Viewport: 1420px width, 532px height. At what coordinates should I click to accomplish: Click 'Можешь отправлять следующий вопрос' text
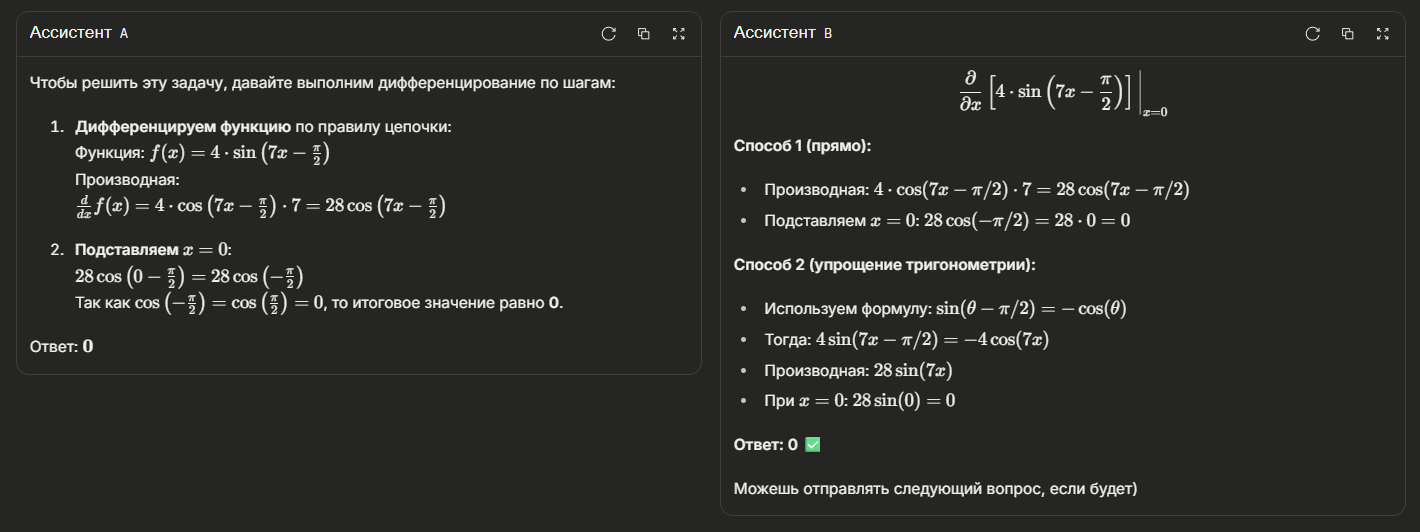pyautogui.click(x=935, y=489)
